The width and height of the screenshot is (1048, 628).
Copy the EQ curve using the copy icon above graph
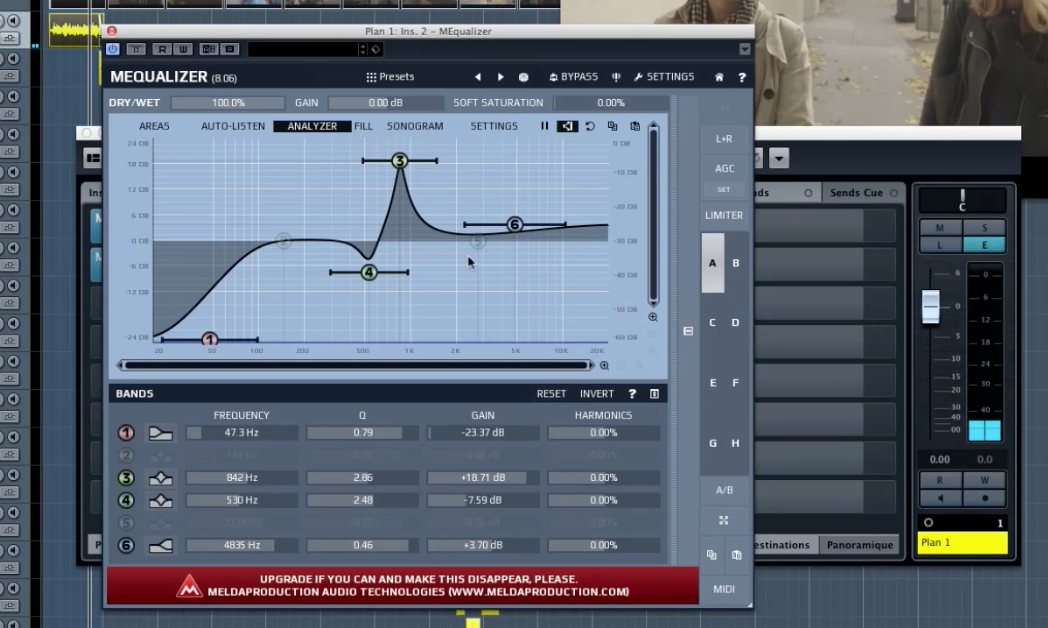click(612, 126)
